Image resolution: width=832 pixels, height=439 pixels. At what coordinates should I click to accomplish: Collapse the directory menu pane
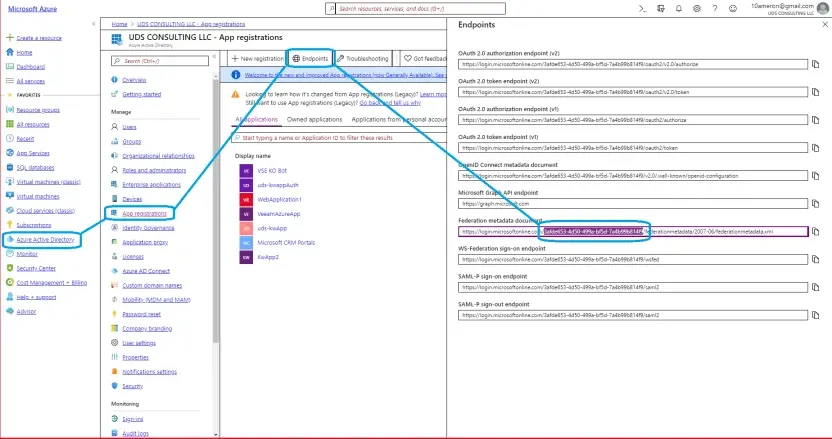click(x=214, y=56)
